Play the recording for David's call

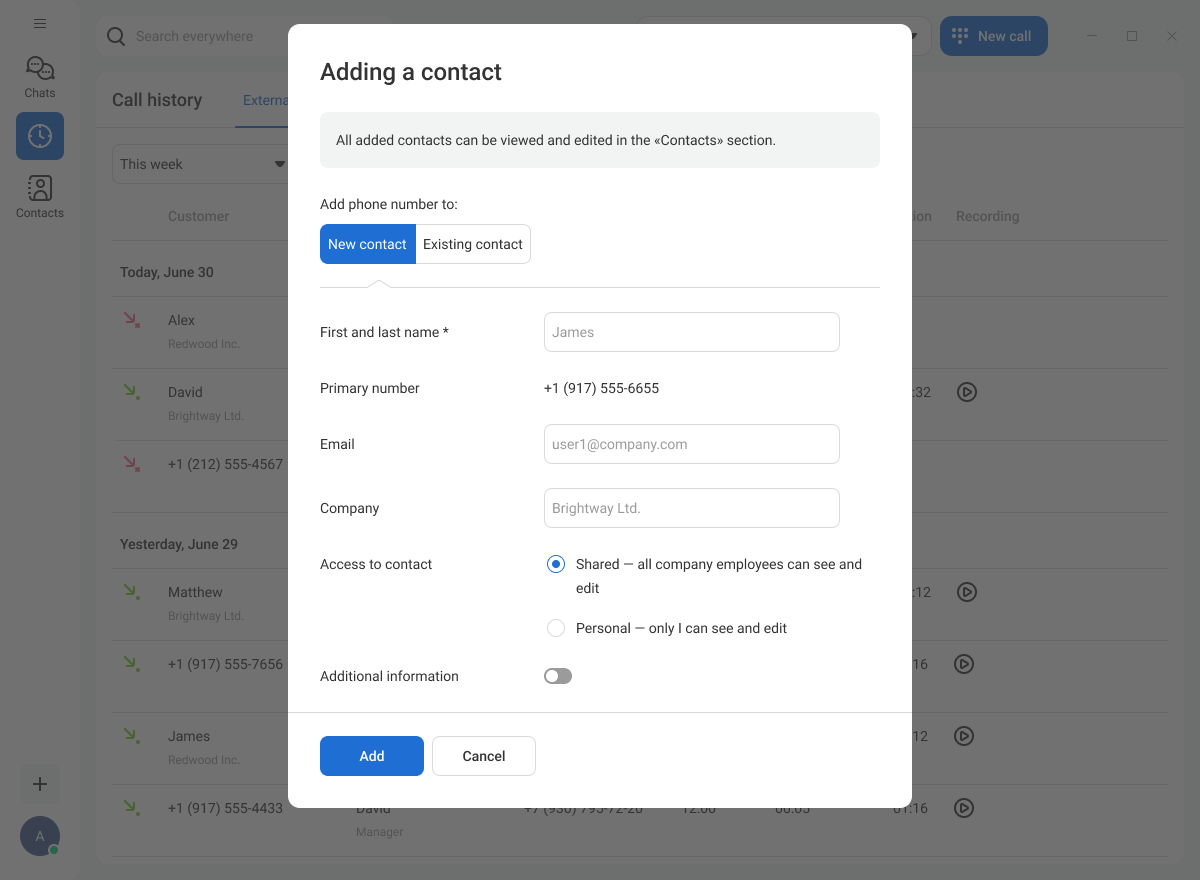[966, 392]
